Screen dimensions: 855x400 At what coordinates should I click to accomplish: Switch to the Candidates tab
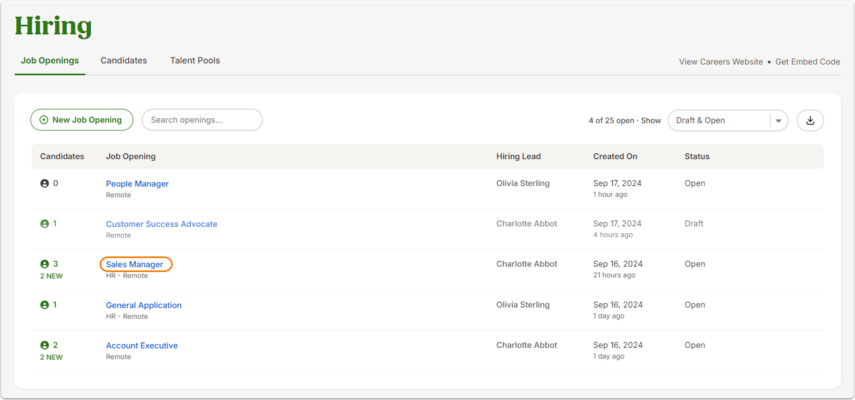124,60
